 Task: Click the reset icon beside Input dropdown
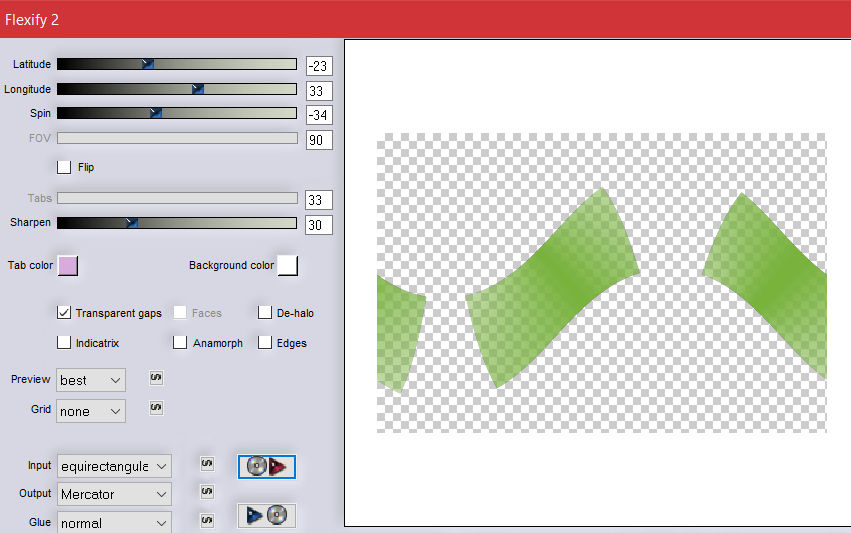pyautogui.click(x=207, y=464)
